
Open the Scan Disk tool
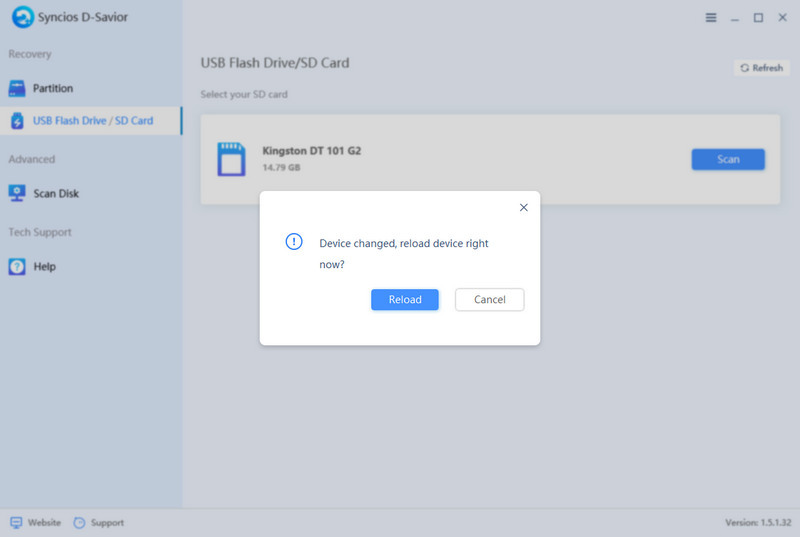pos(55,193)
